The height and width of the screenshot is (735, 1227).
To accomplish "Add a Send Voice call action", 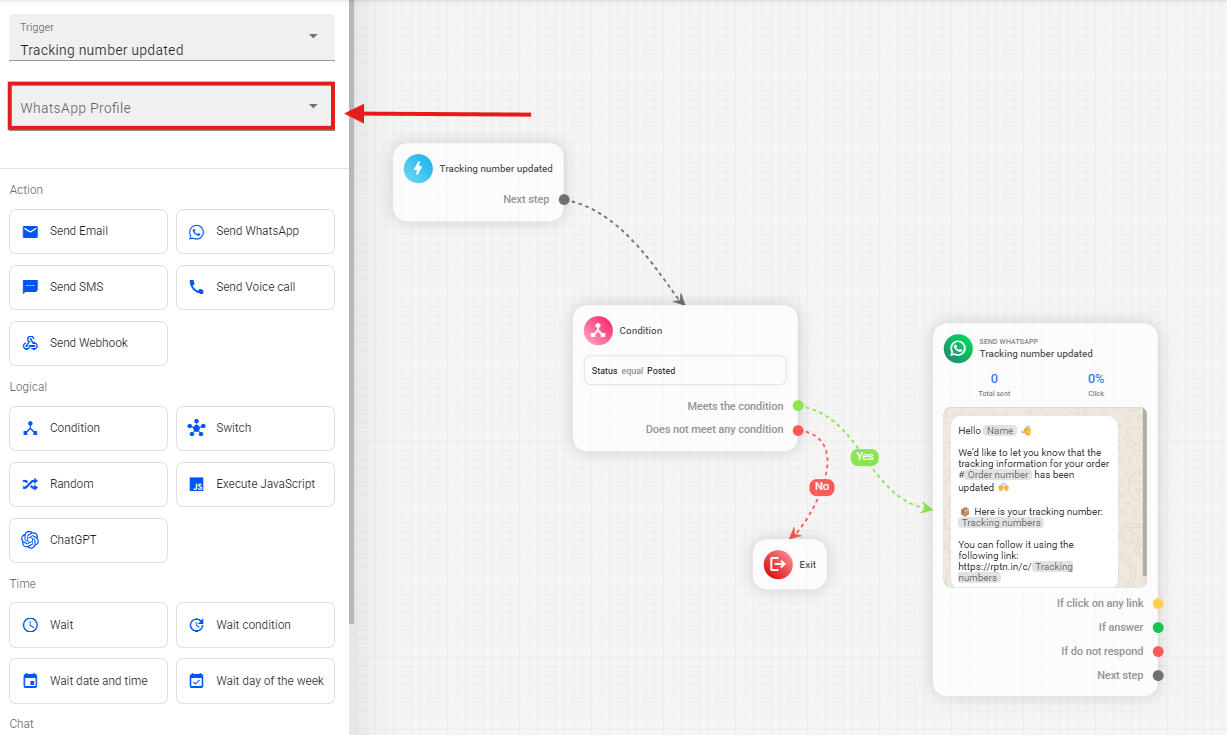I will pos(255,287).
